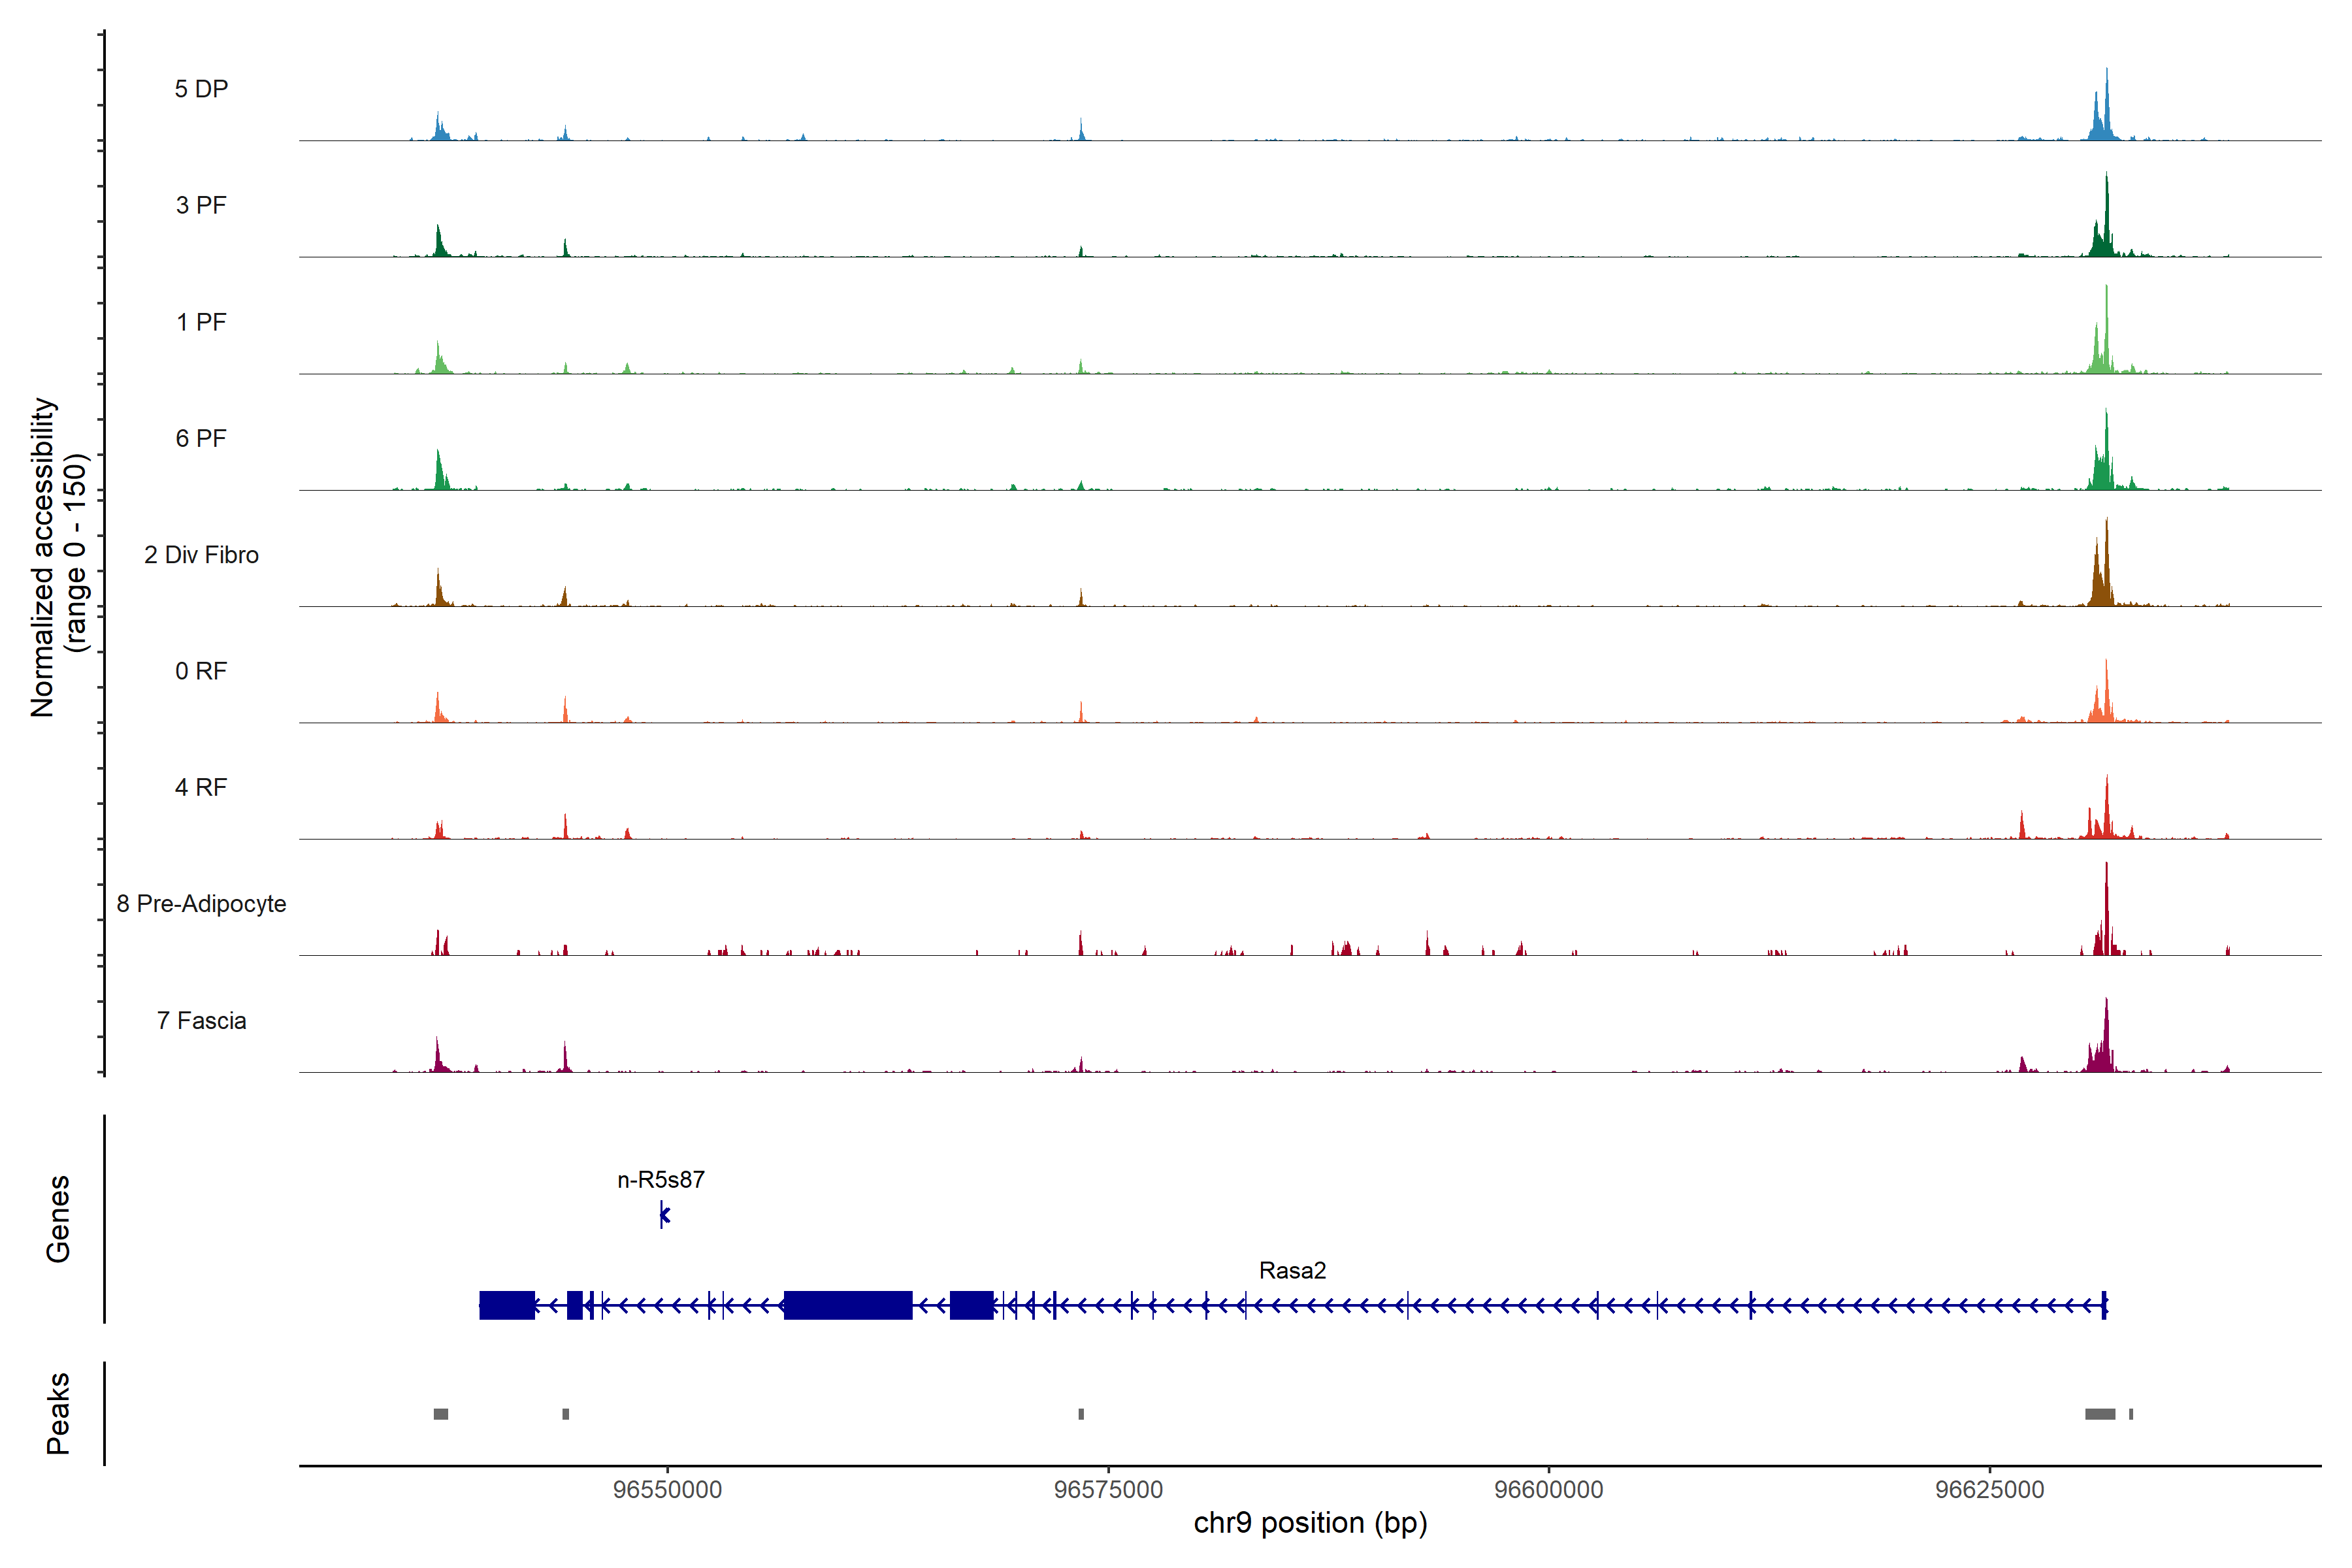Click the leftmost gray peak marker

click(441, 1414)
